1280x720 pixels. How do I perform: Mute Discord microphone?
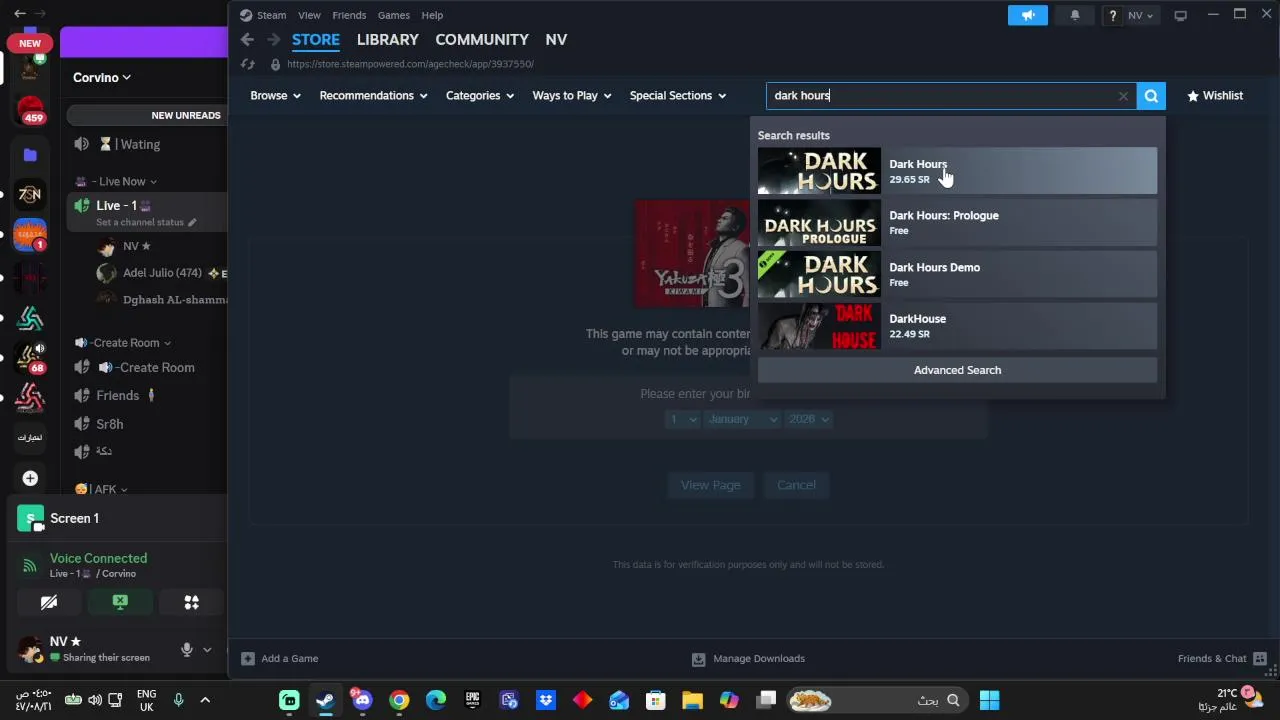pyautogui.click(x=186, y=649)
